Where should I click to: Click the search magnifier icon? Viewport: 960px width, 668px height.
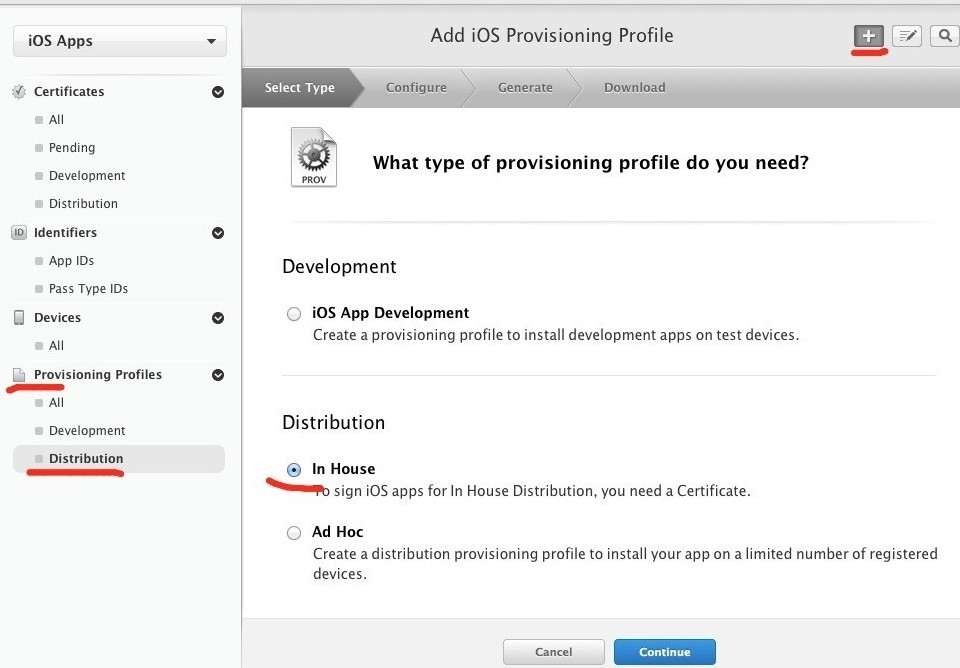[x=945, y=36]
